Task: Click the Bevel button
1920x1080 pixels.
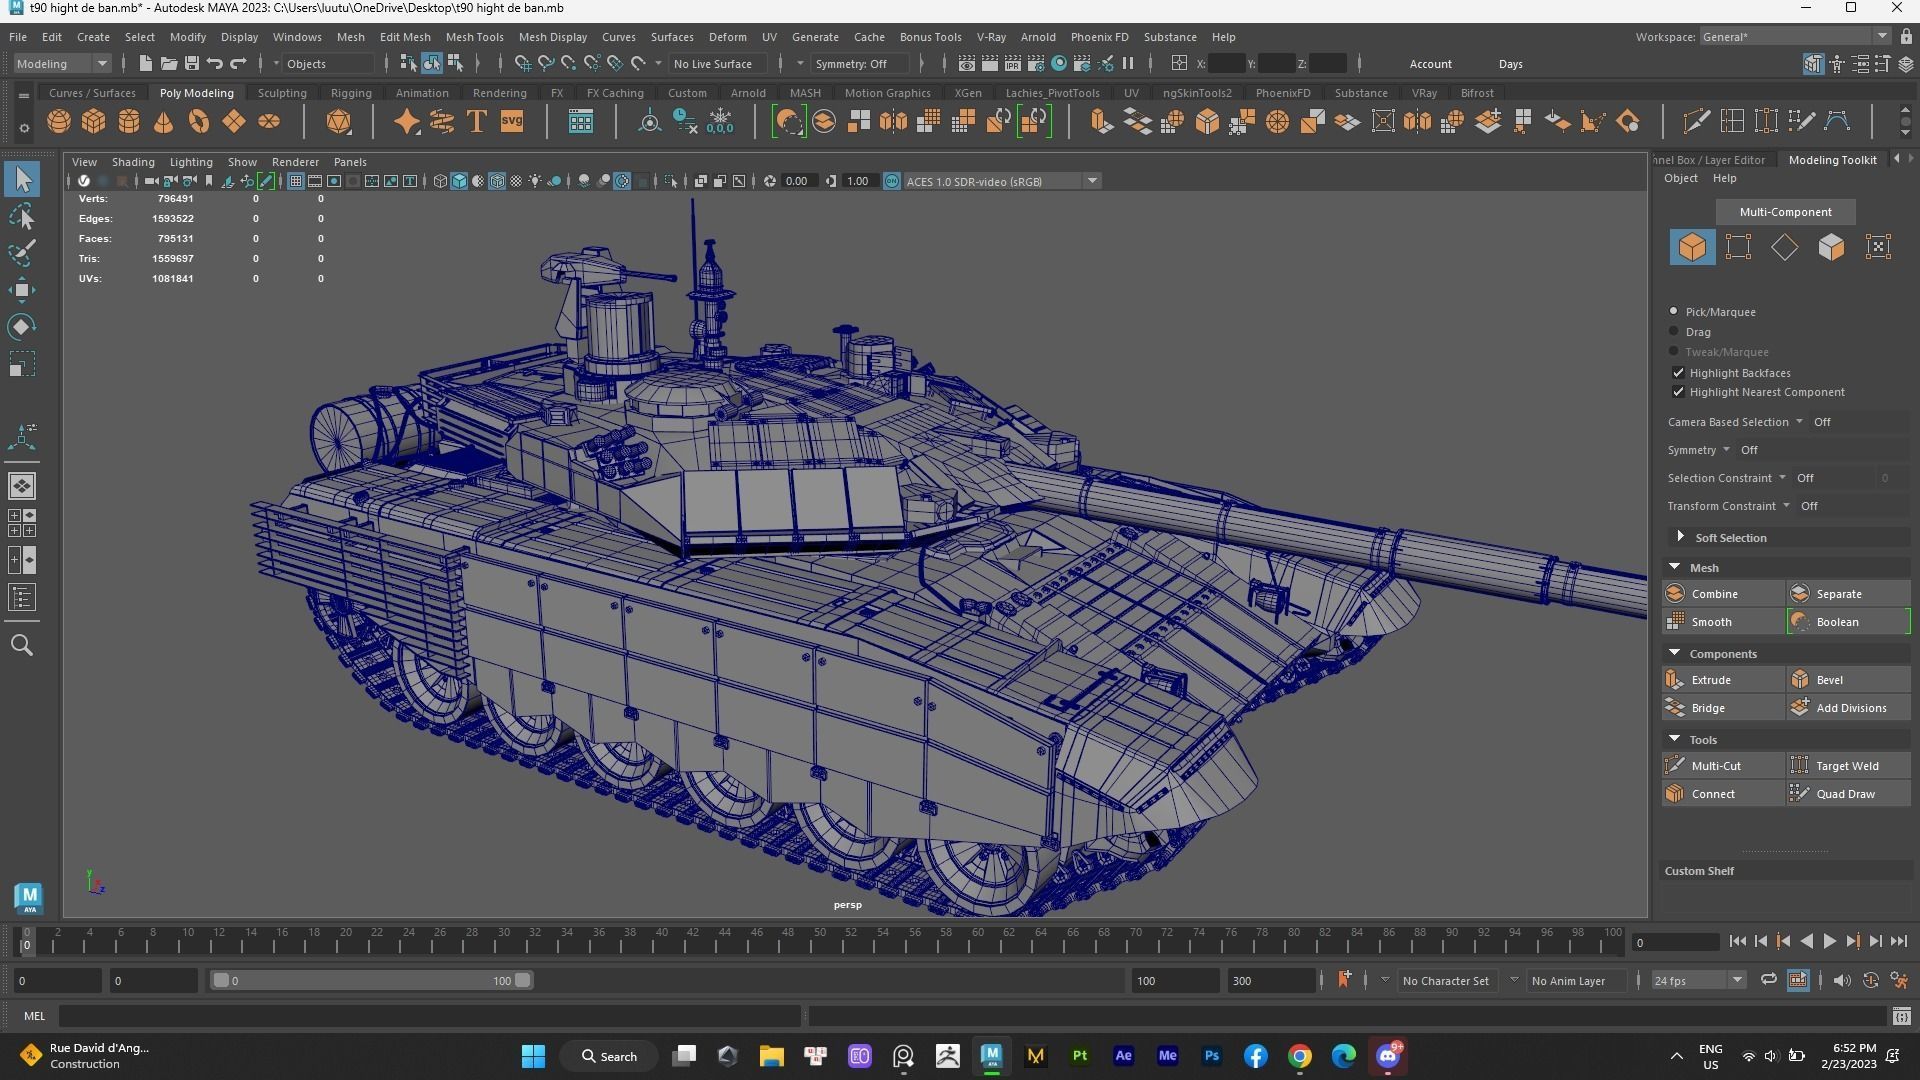Action: click(1848, 680)
